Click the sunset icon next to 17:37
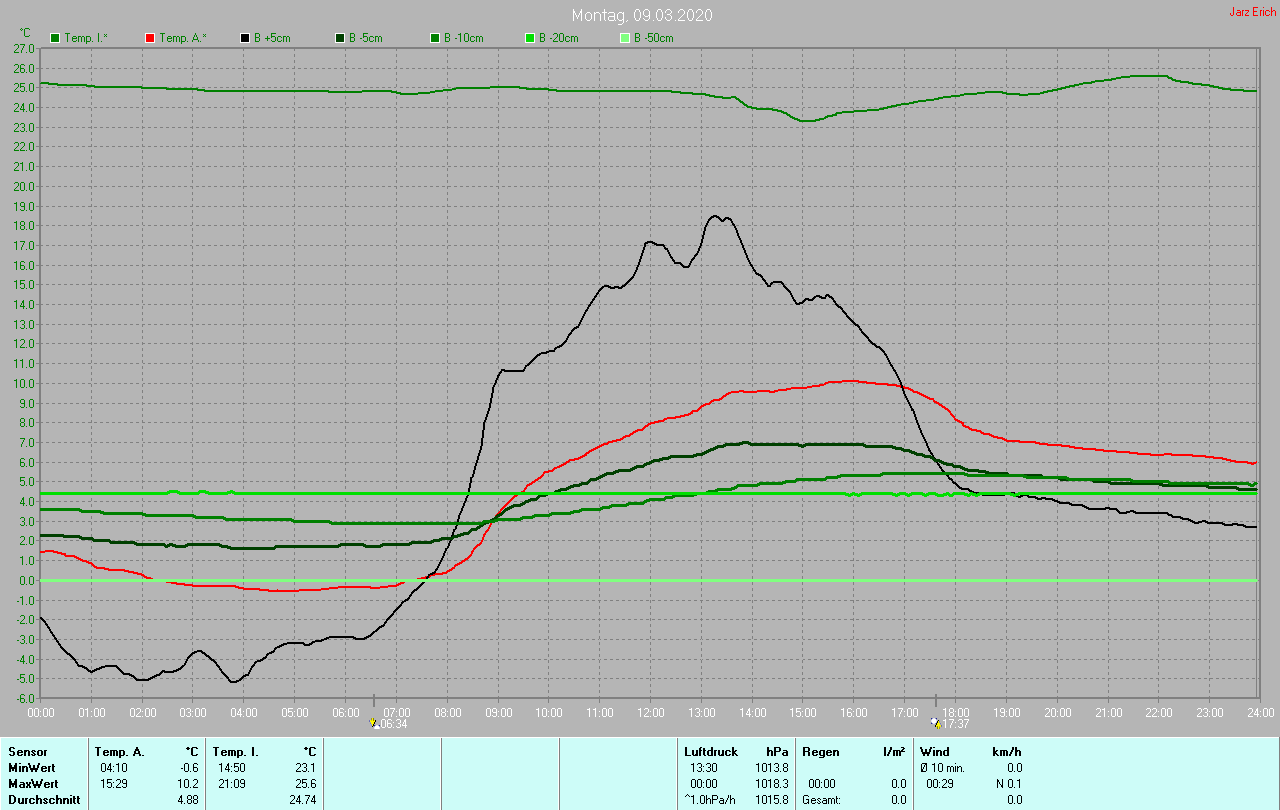The height and width of the screenshot is (810, 1280). pos(935,723)
